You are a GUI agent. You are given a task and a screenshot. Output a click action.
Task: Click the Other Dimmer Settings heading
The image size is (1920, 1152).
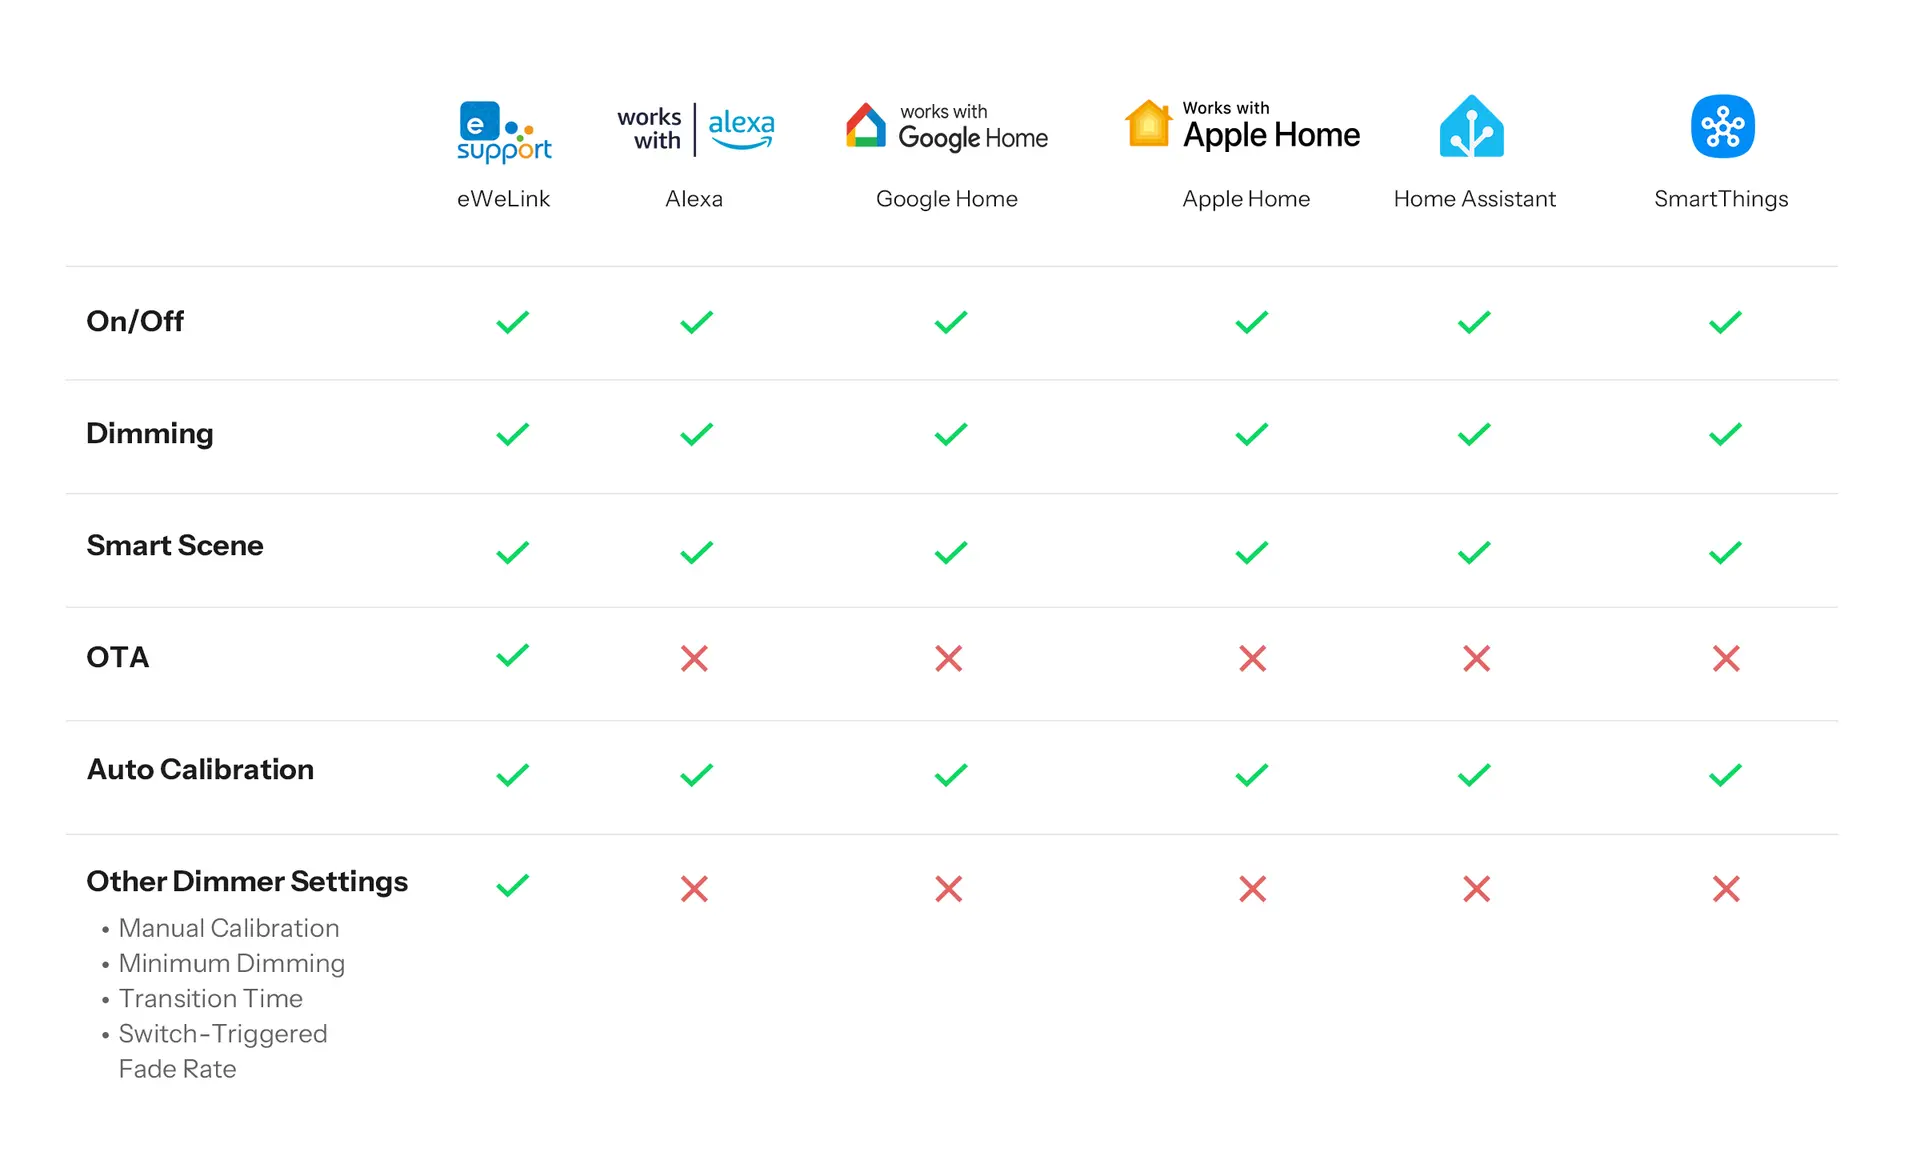click(247, 881)
